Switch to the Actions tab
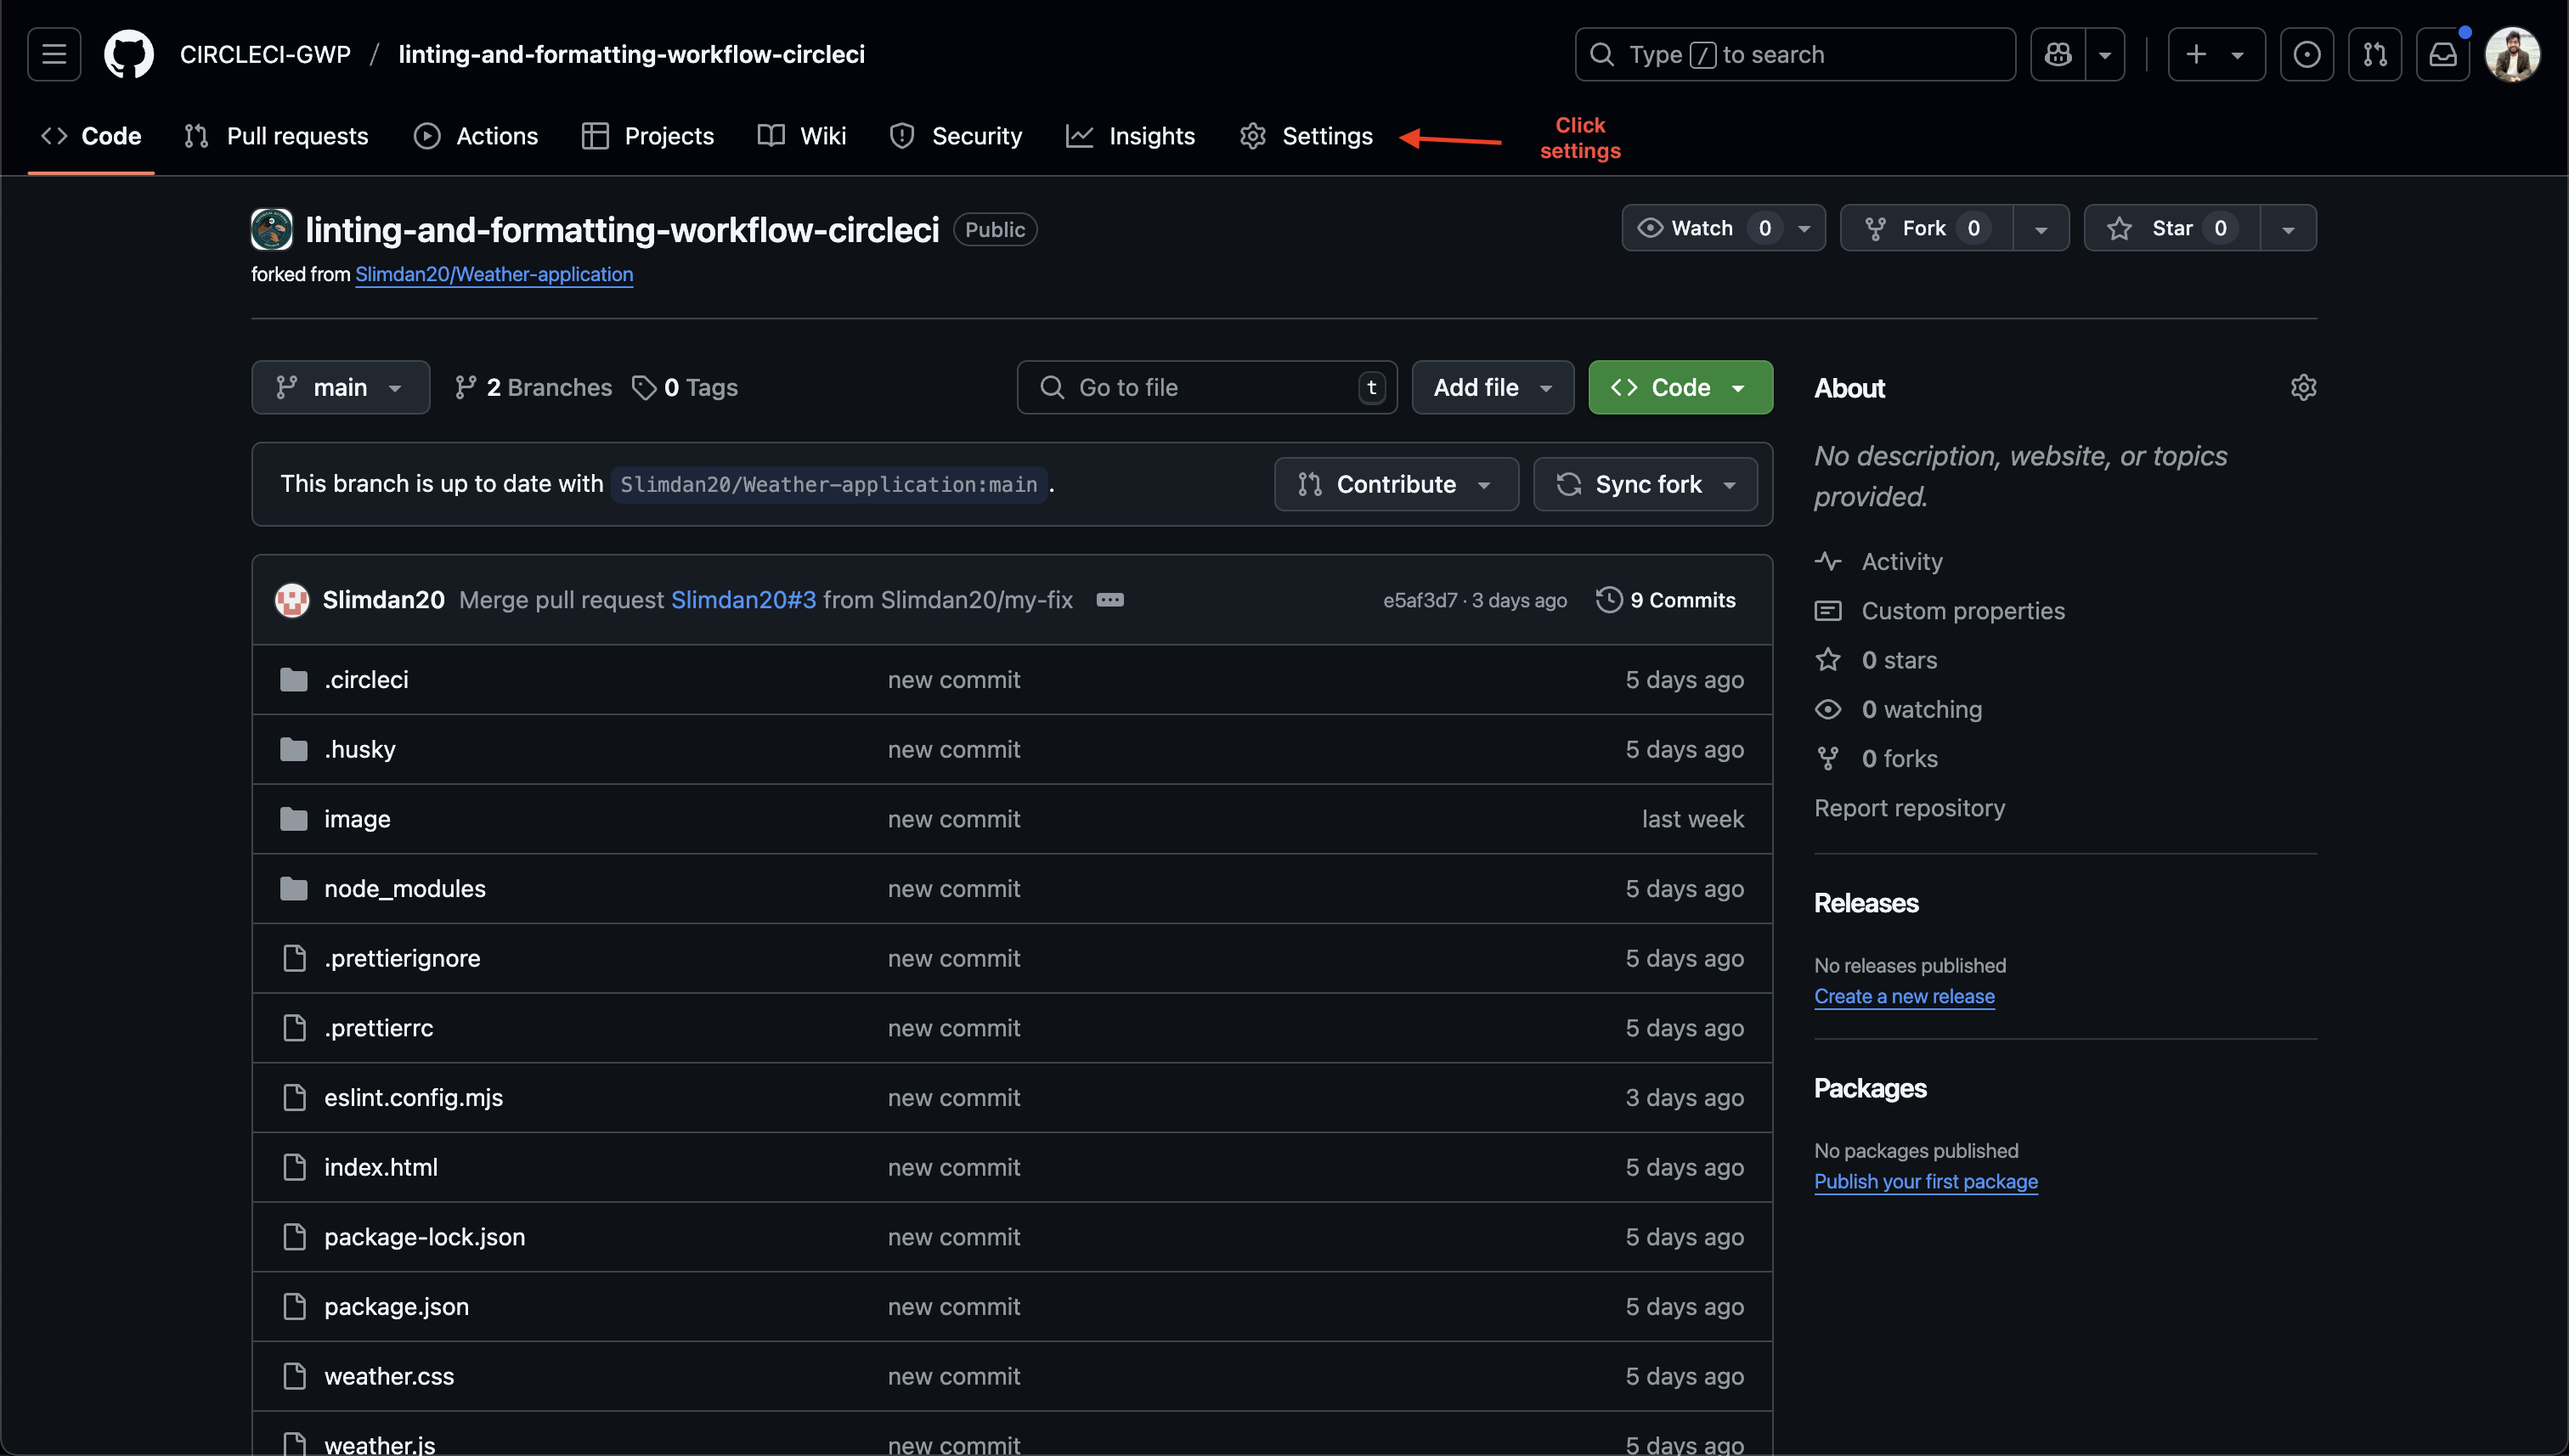 coord(497,136)
